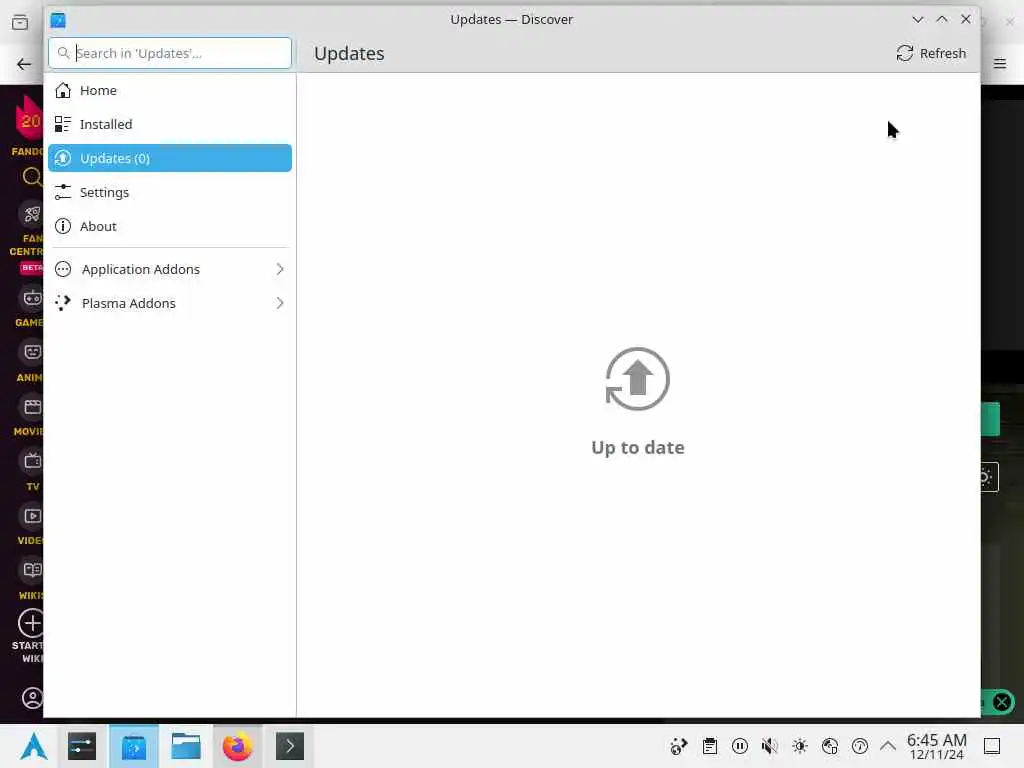Open the clock showing 6:45 AM

936,746
